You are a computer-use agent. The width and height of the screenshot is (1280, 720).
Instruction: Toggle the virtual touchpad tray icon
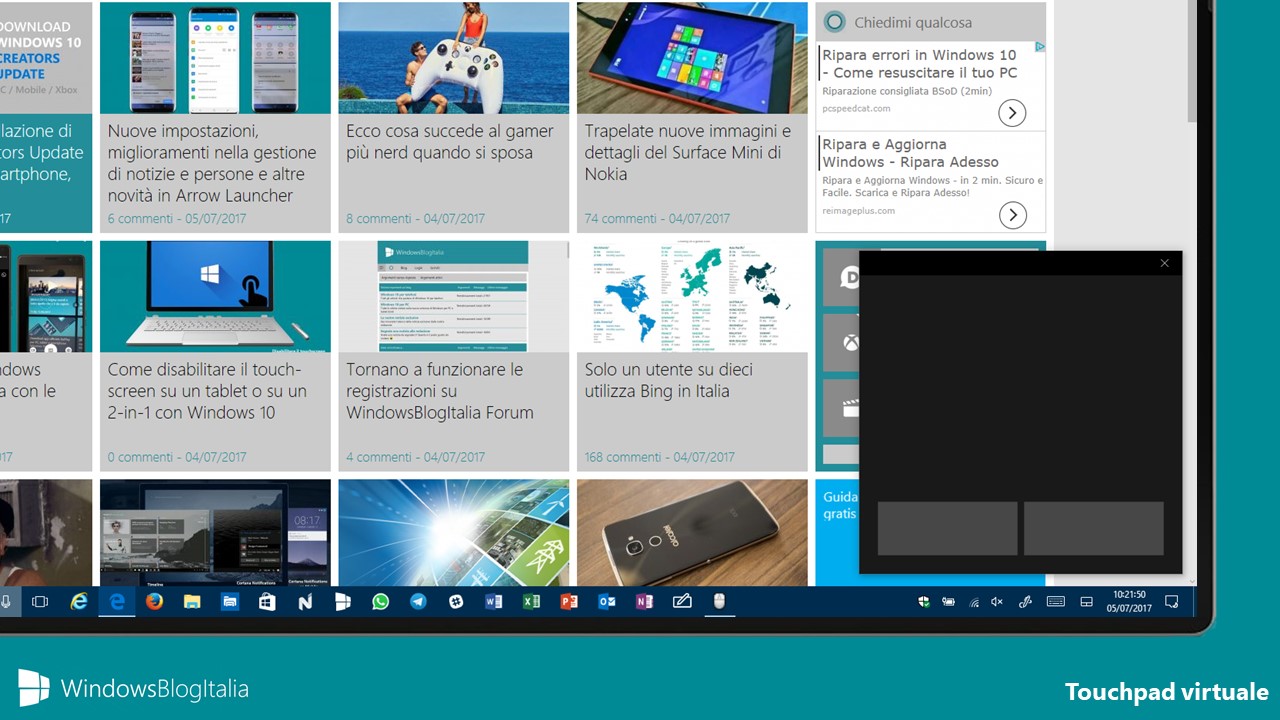coord(1086,602)
